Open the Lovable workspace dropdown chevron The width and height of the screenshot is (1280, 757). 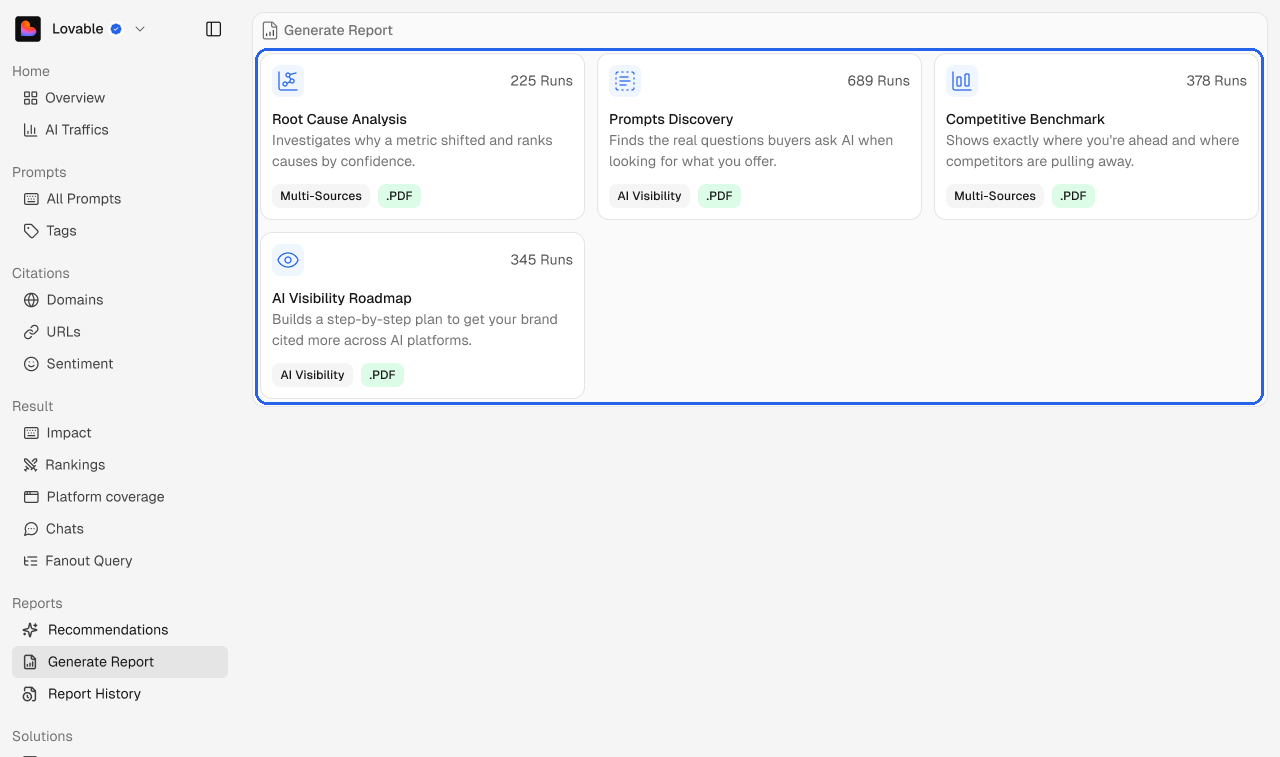[140, 29]
